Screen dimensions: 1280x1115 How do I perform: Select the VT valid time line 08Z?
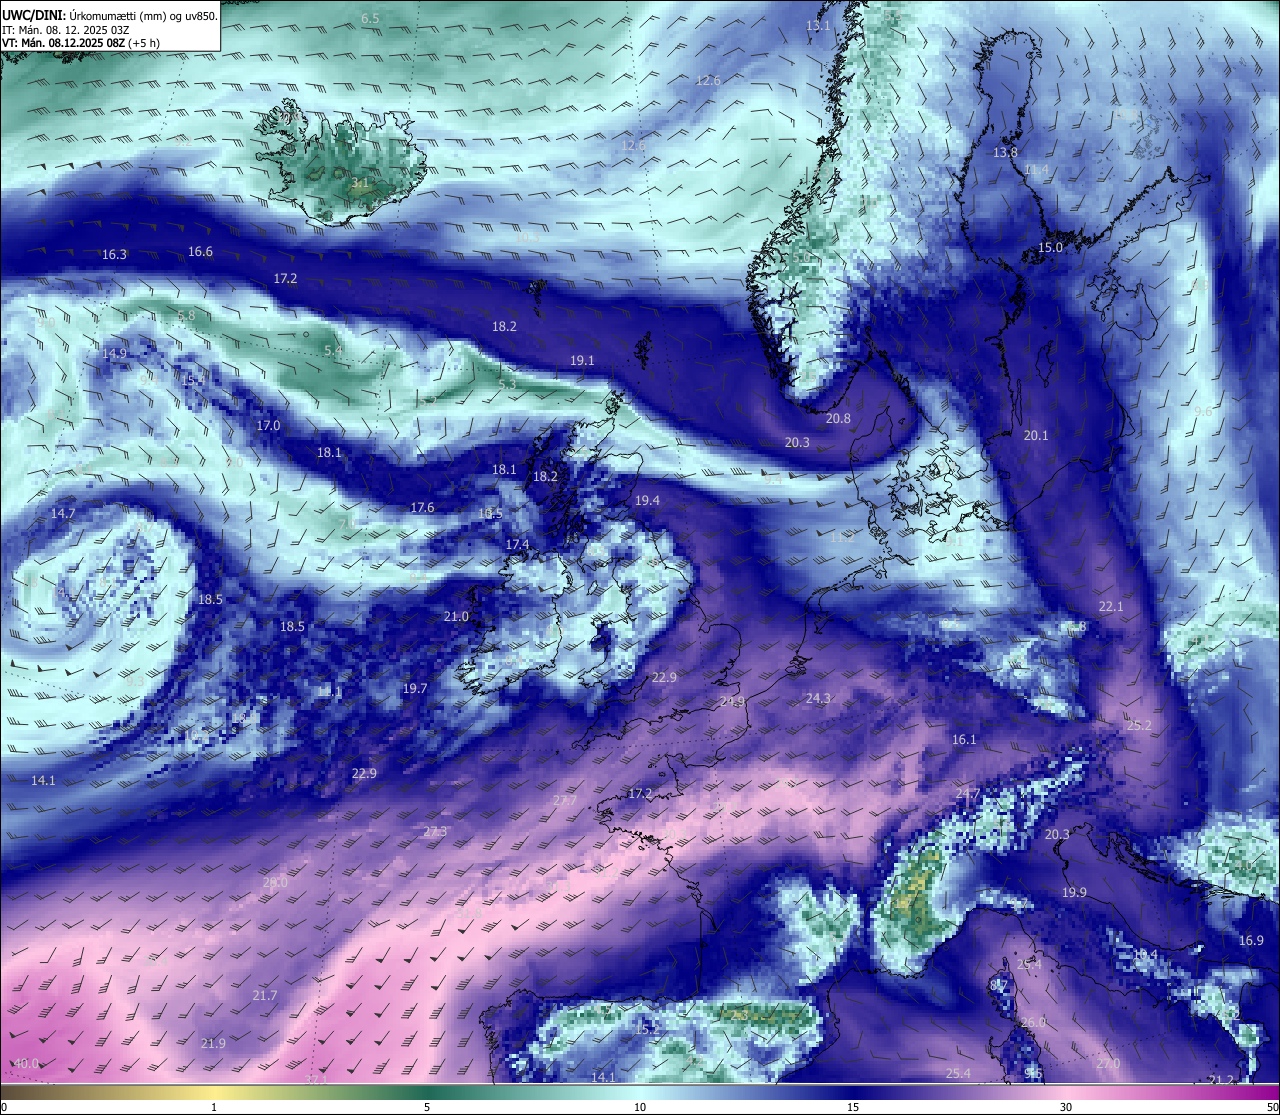tap(81, 43)
